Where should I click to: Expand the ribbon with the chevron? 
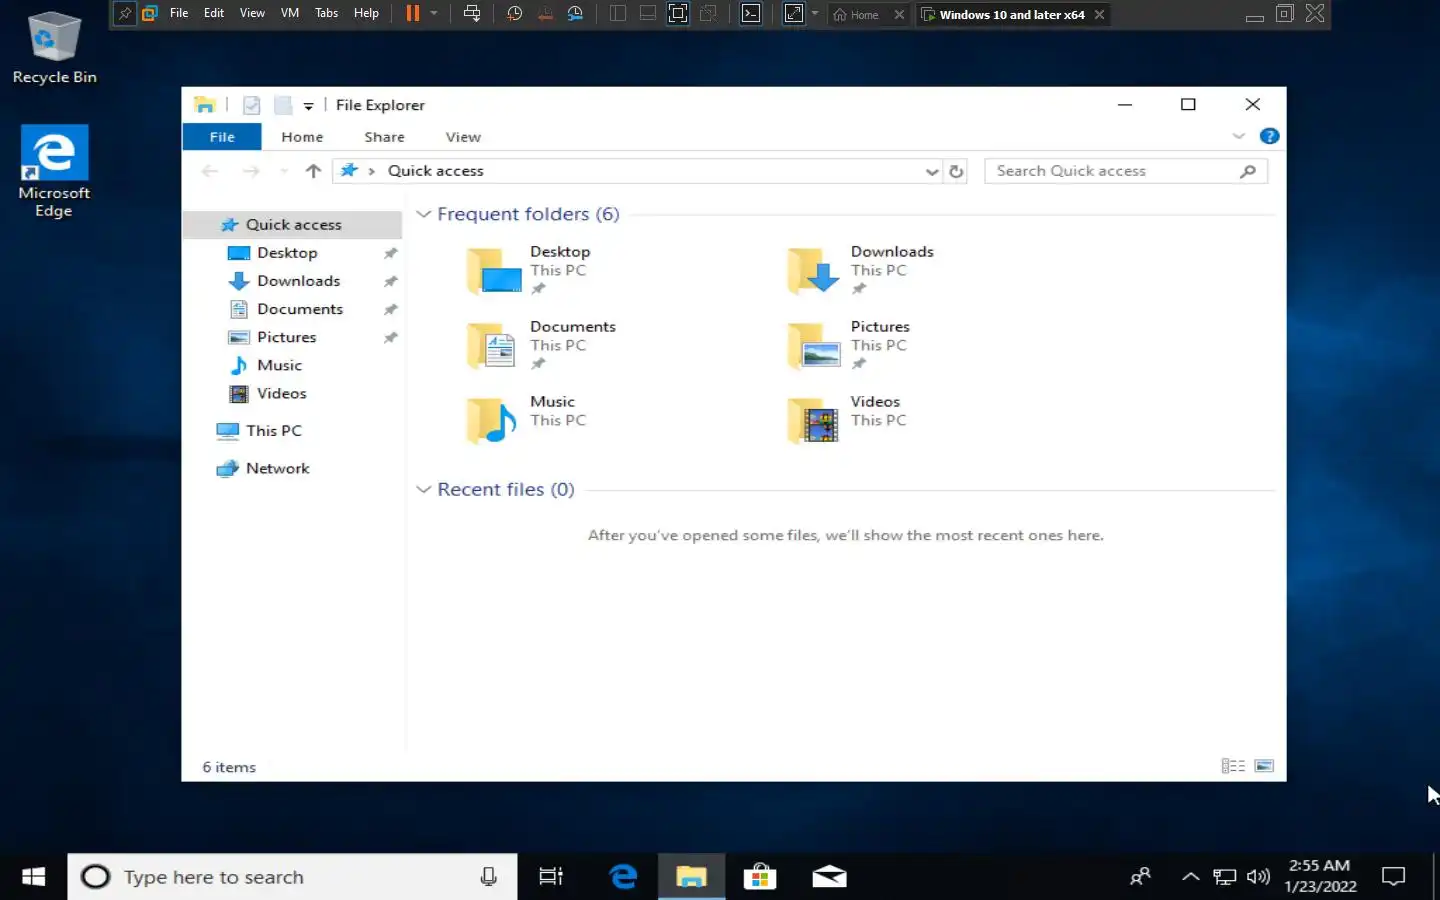tap(1239, 136)
